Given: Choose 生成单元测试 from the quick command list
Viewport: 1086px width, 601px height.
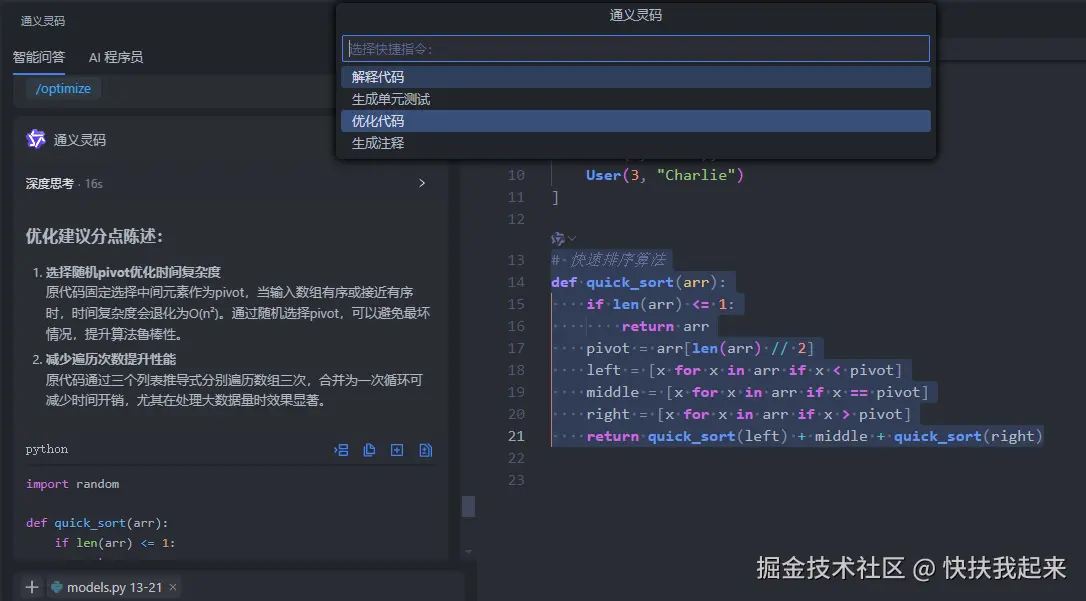Looking at the screenshot, I should tap(636, 99).
